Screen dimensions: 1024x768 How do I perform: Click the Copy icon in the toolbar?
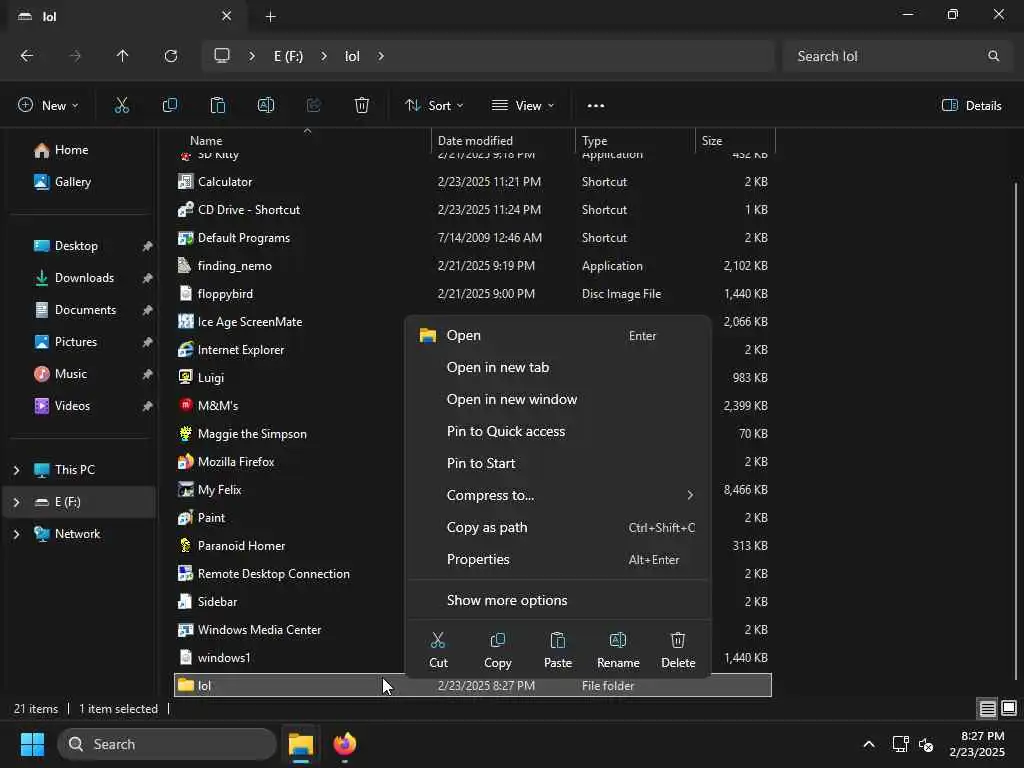tap(170, 105)
